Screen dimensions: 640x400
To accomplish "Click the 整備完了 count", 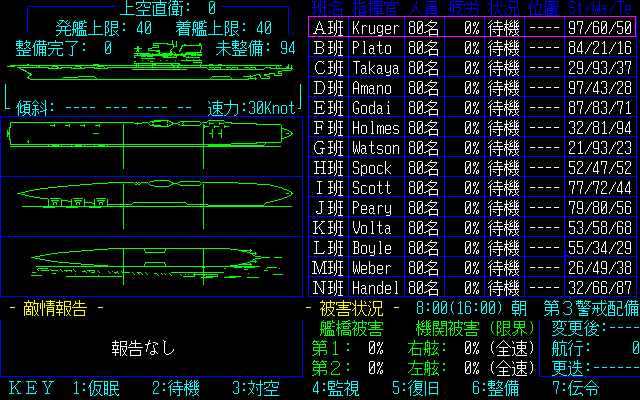I will click(108, 48).
